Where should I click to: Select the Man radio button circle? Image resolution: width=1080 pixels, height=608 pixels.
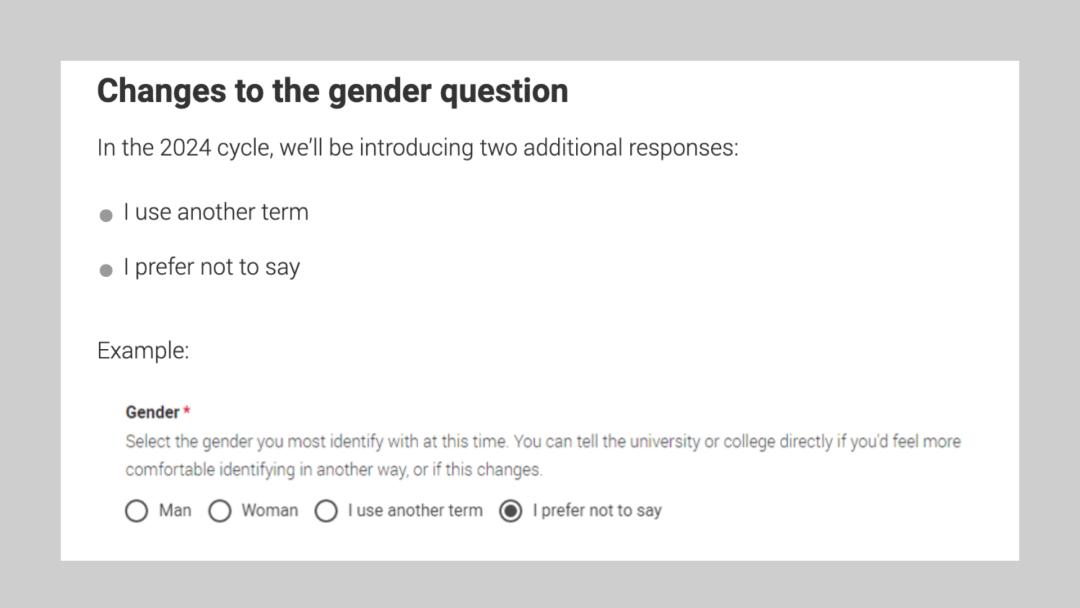click(x=136, y=511)
